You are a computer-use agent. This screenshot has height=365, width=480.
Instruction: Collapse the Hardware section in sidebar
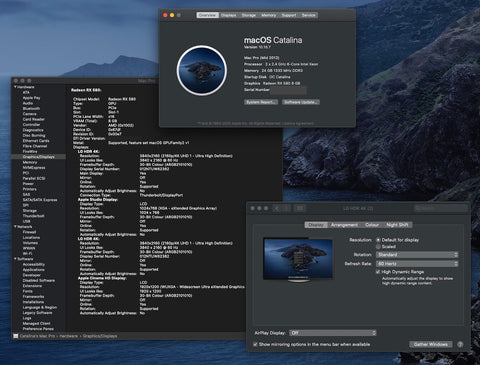15,87
